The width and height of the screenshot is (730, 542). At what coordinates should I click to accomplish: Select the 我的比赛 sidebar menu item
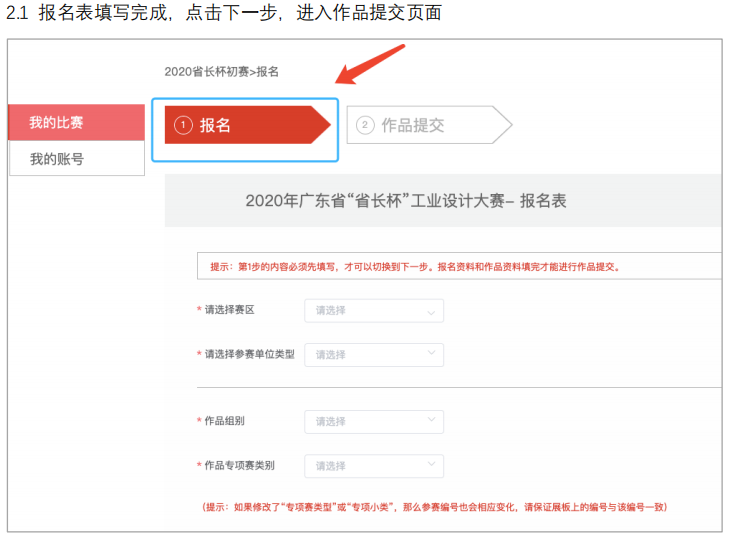click(x=76, y=122)
